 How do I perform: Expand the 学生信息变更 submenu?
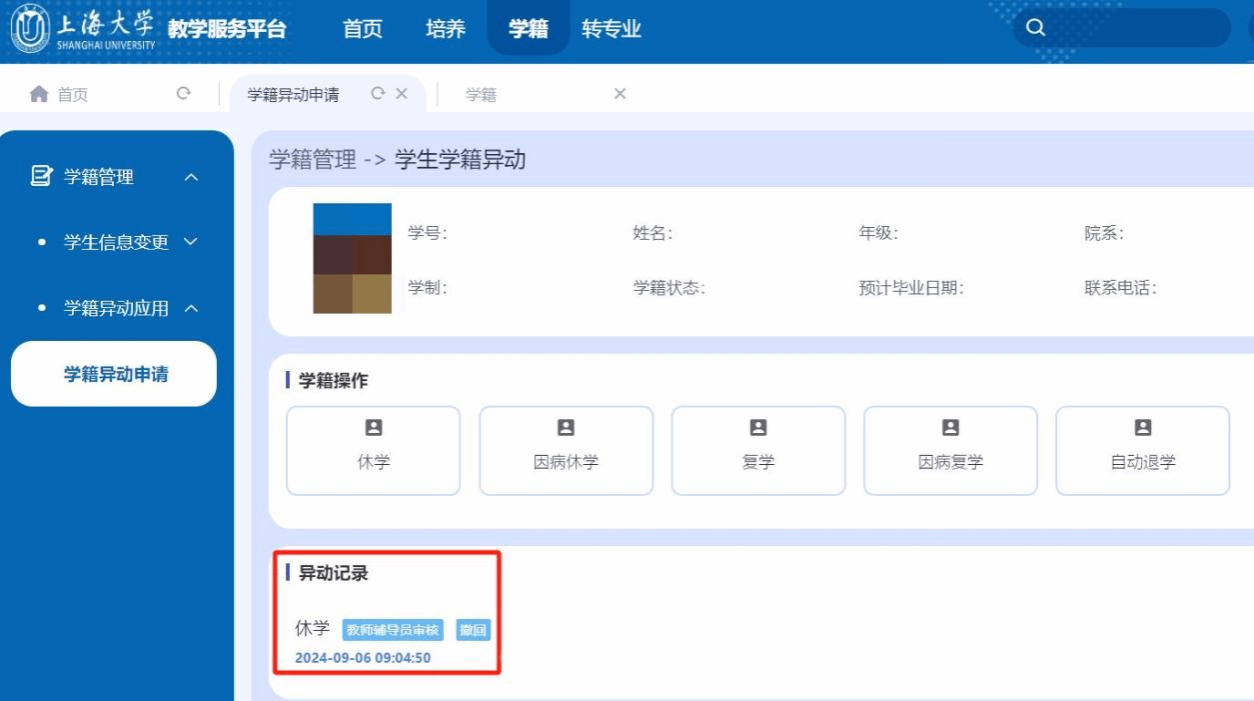pos(191,242)
